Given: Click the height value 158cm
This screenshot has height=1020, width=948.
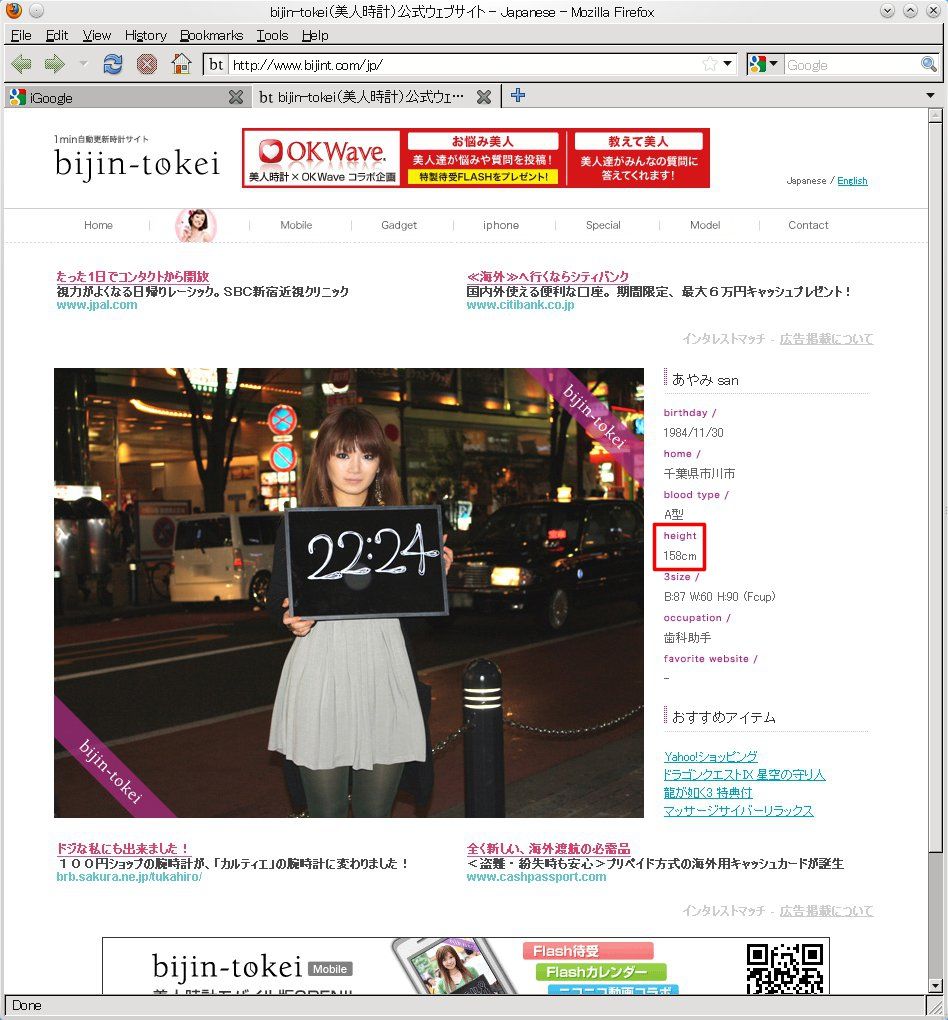Looking at the screenshot, I should [680, 556].
